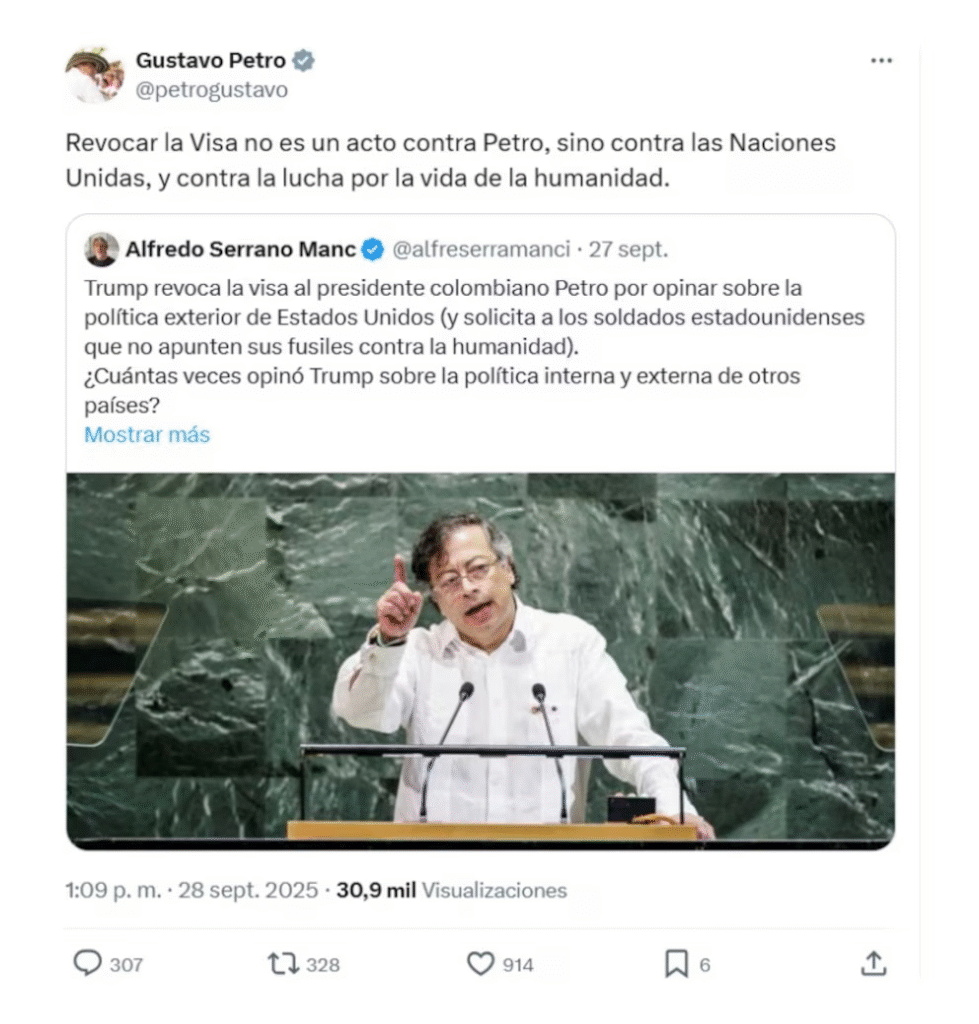Click the 1:09 p. m. 28 sept. 2025 timestamp
The image size is (979, 1024).
pos(191,890)
